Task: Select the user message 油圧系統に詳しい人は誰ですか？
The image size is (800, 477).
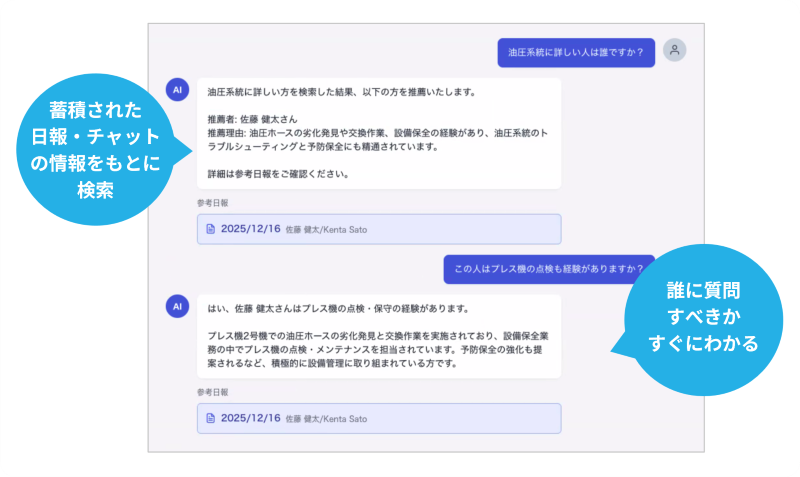Action: click(576, 52)
